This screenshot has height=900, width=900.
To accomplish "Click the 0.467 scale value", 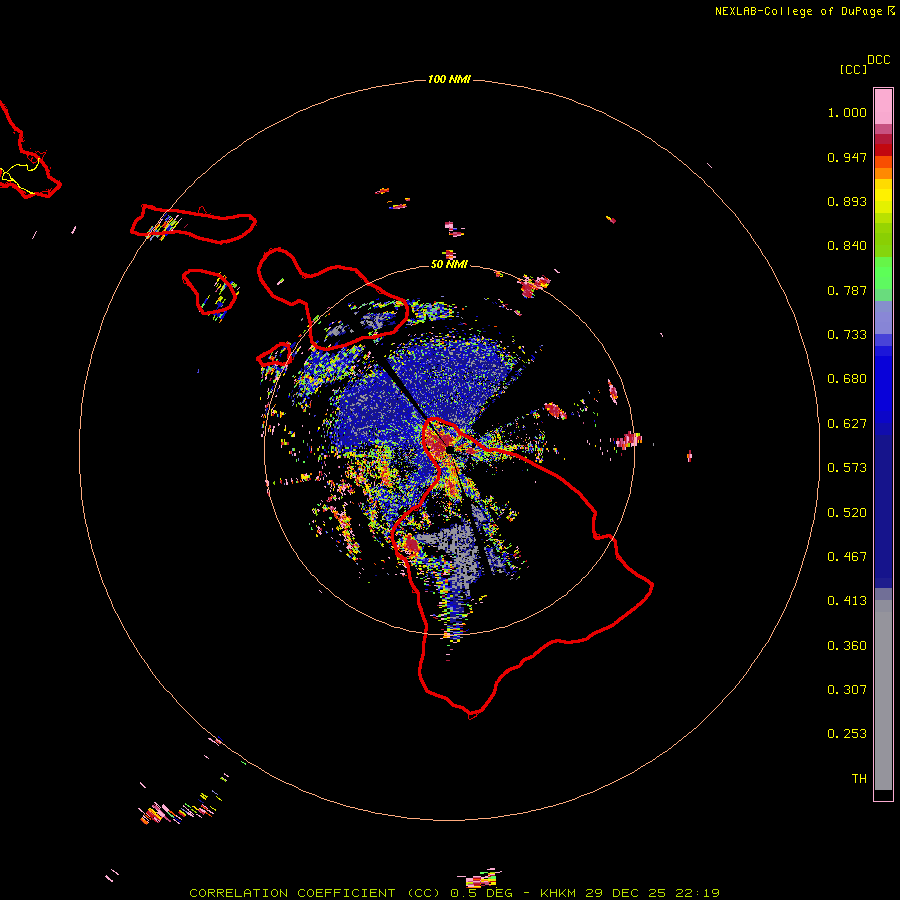I will 847,557.
